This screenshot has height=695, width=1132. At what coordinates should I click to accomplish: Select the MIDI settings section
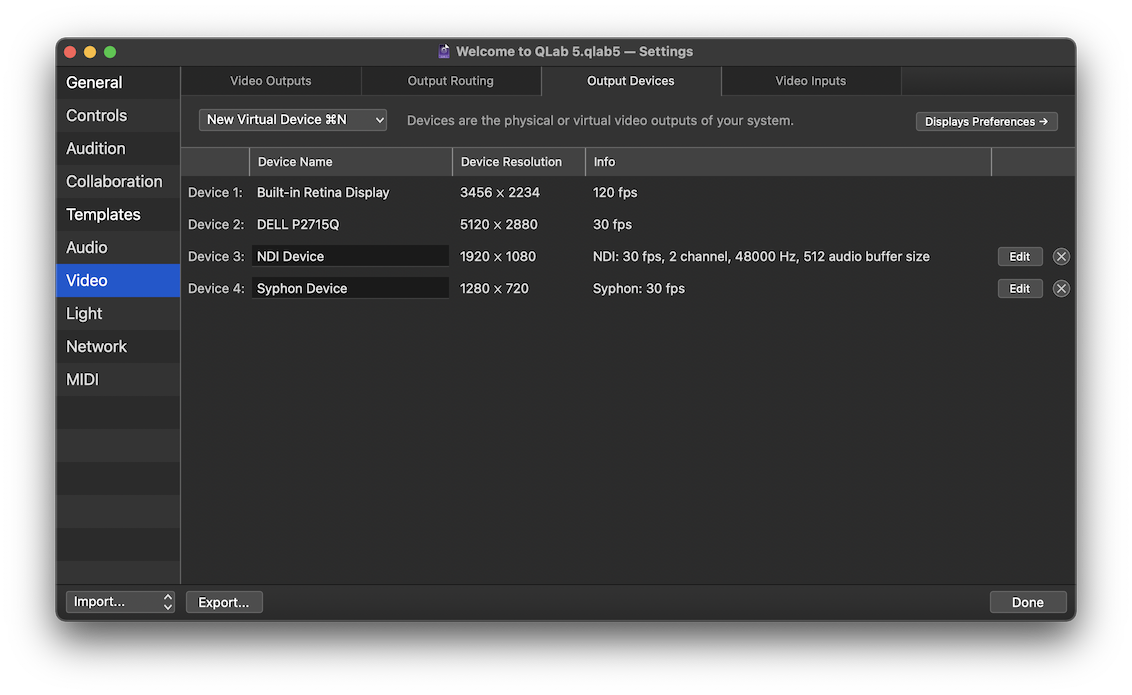[82, 379]
